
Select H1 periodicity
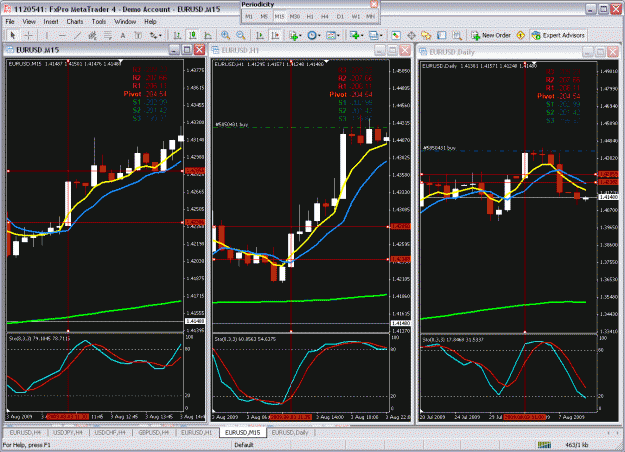tap(310, 16)
